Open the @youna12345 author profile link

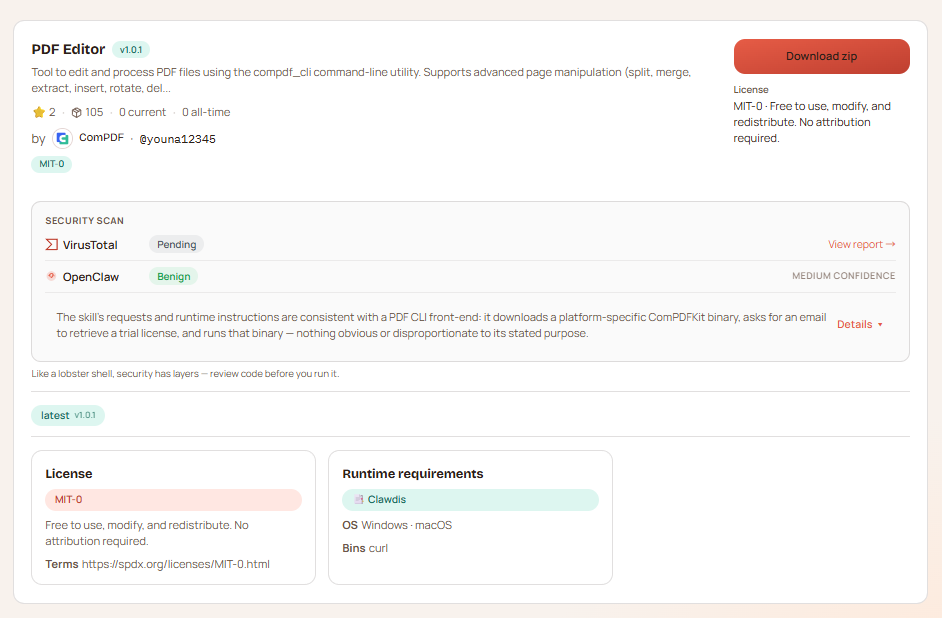(177, 139)
